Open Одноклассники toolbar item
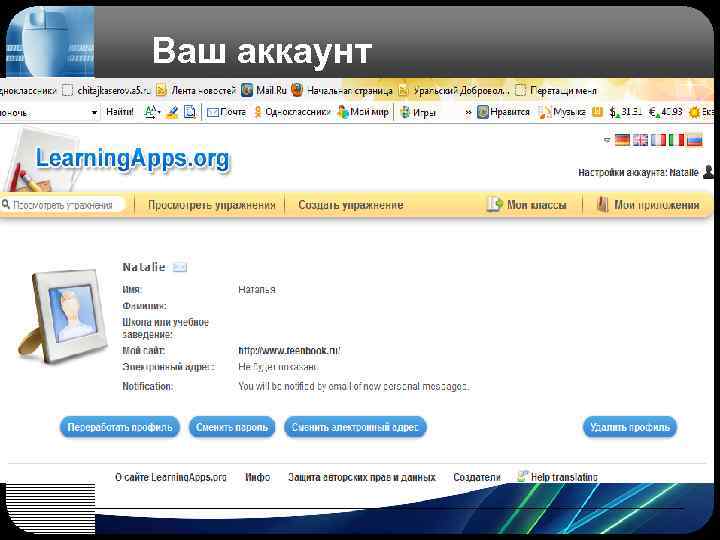This screenshot has height=540, width=720. pos(292,112)
